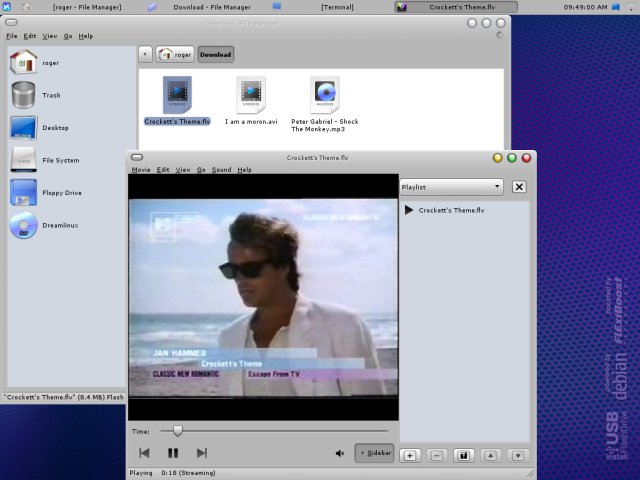Open Edit menu in video player
This screenshot has height=480, width=640.
(163, 169)
